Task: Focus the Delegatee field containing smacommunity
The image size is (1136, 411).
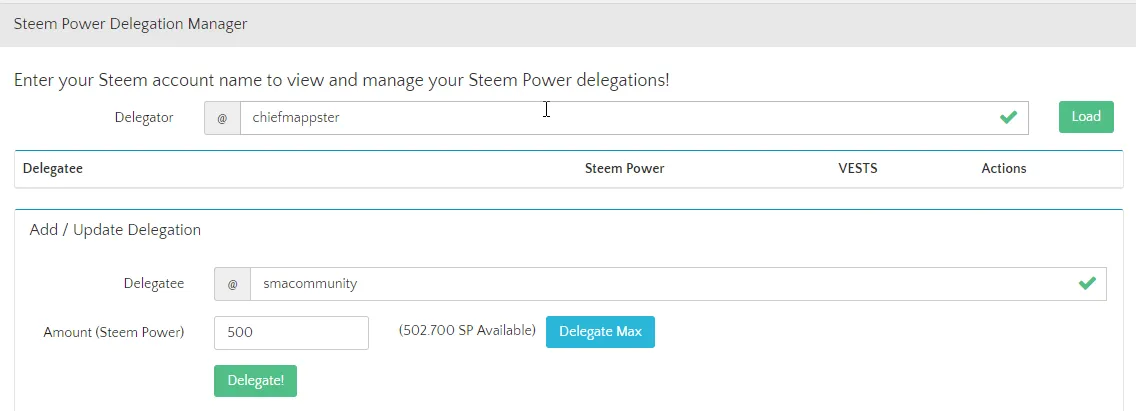Action: point(678,283)
